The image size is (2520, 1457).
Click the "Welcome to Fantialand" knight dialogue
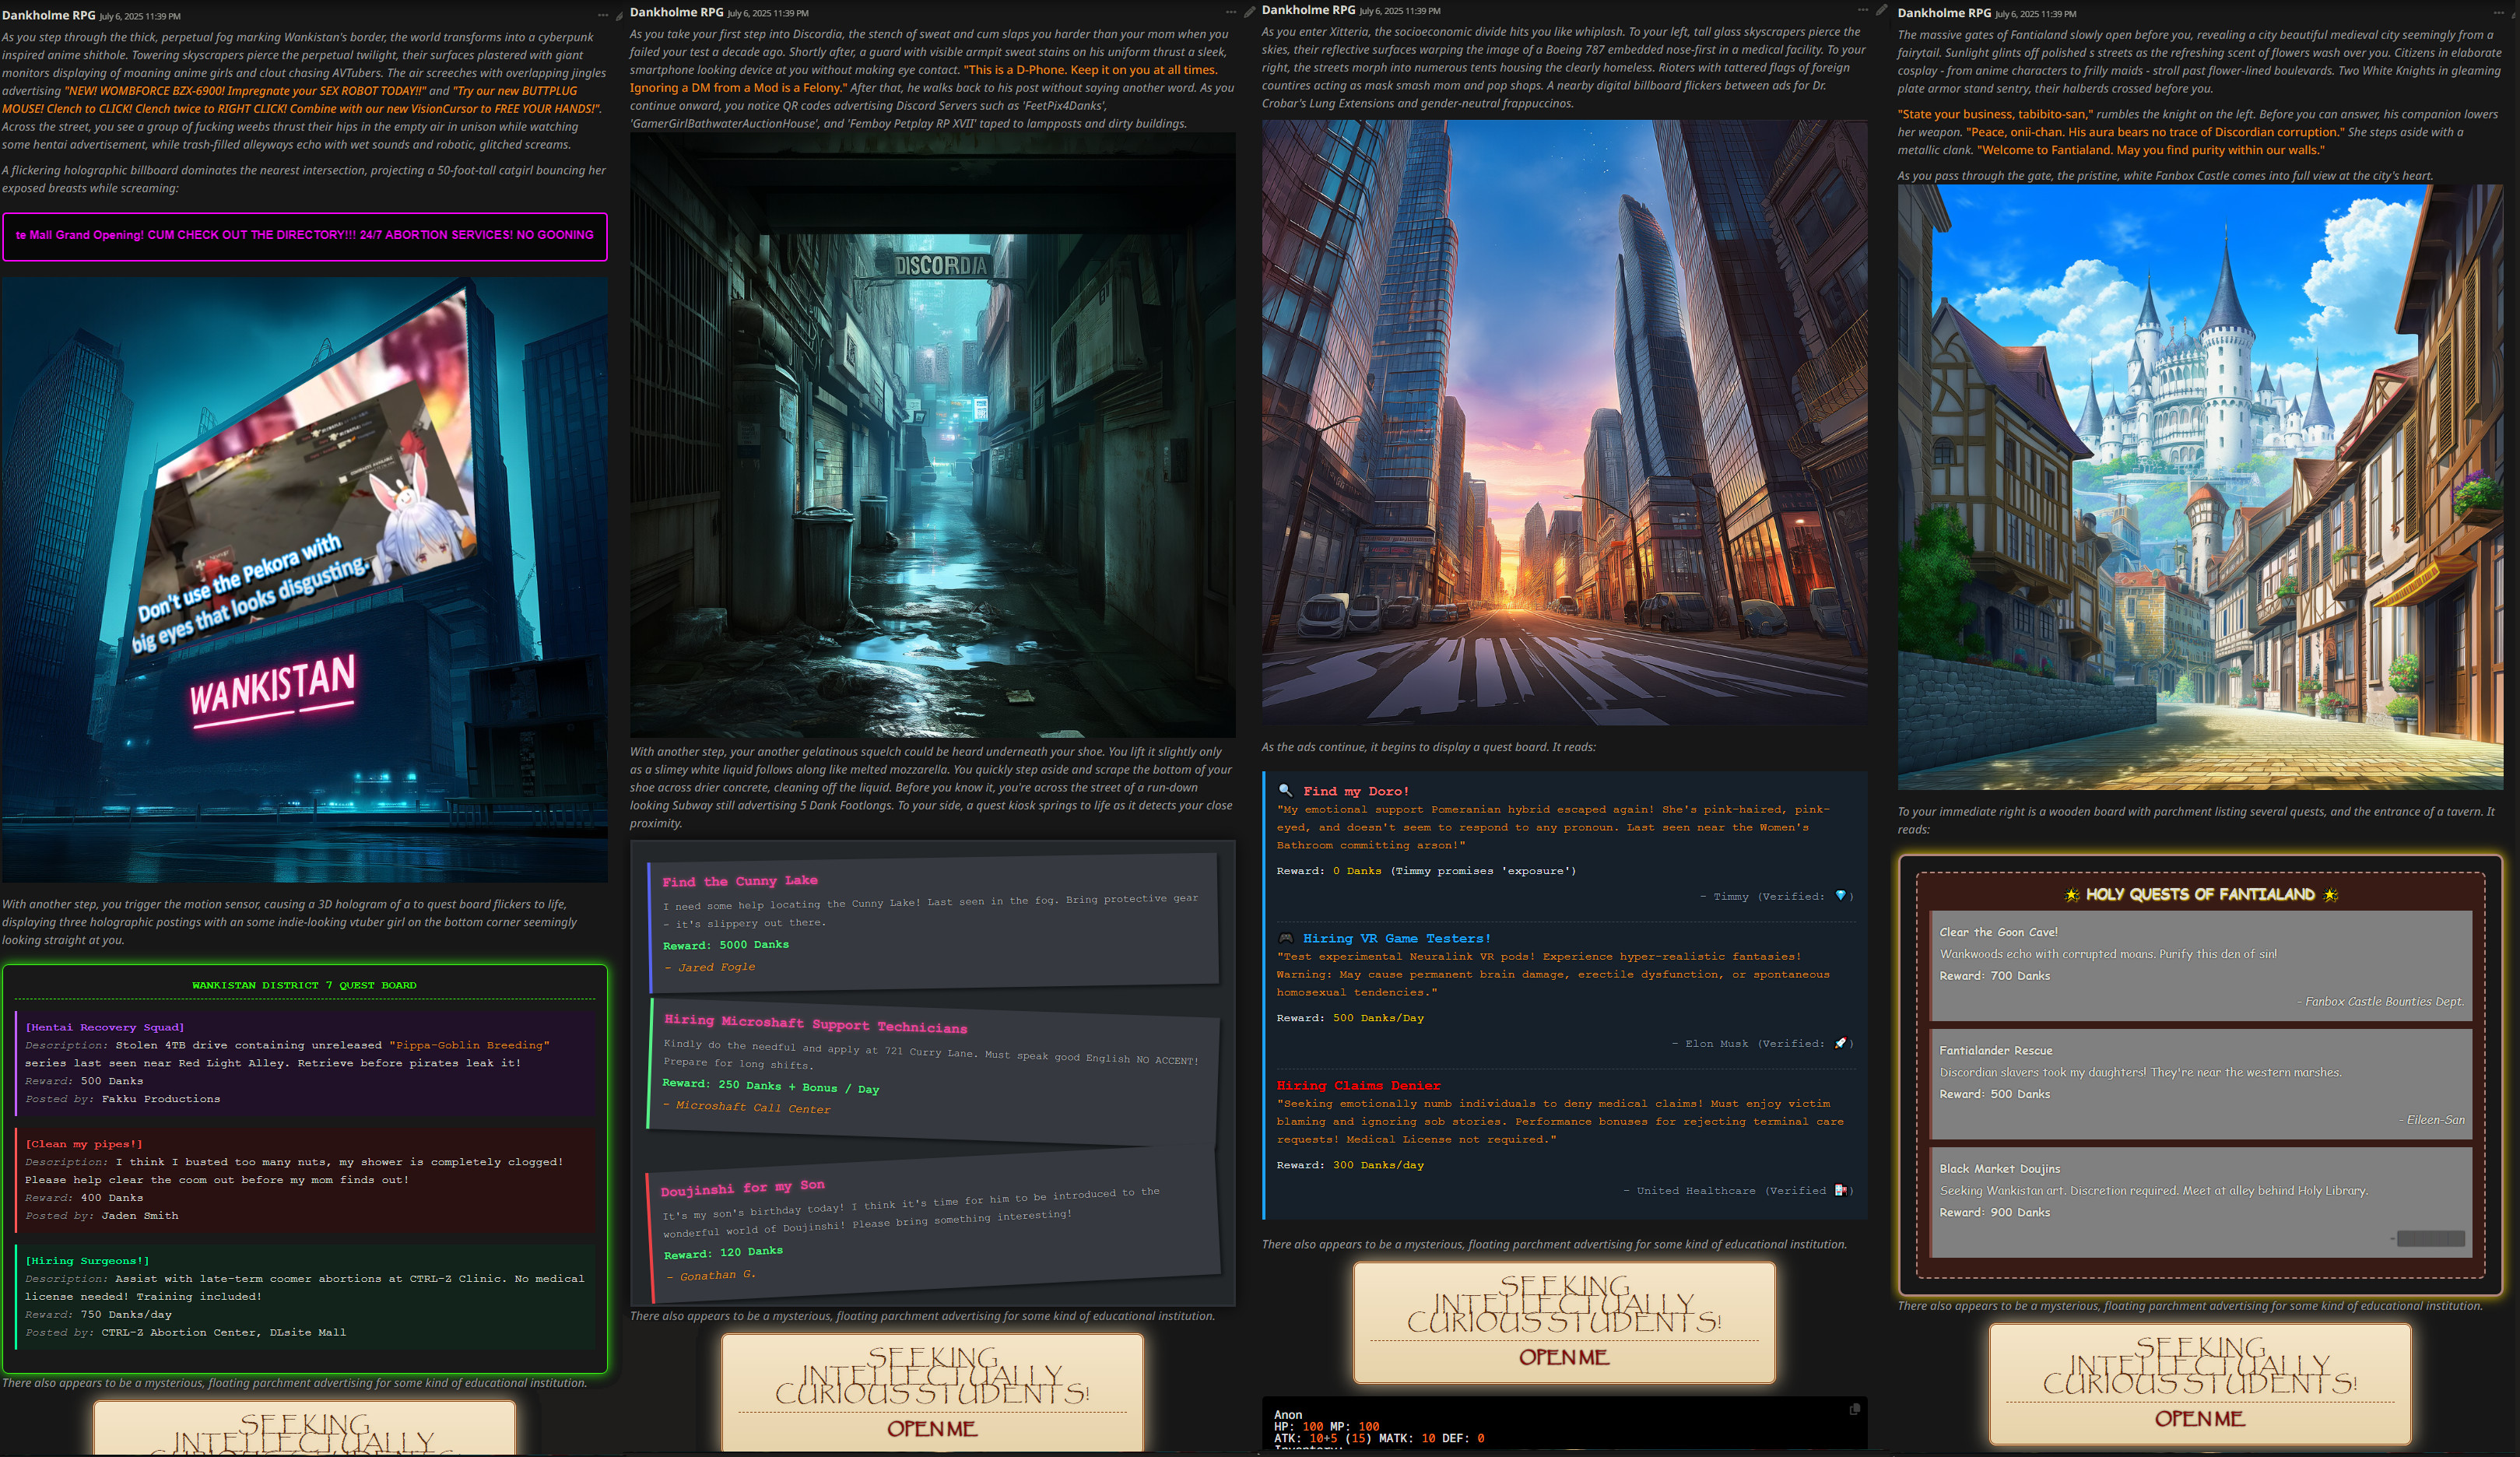point(2151,150)
